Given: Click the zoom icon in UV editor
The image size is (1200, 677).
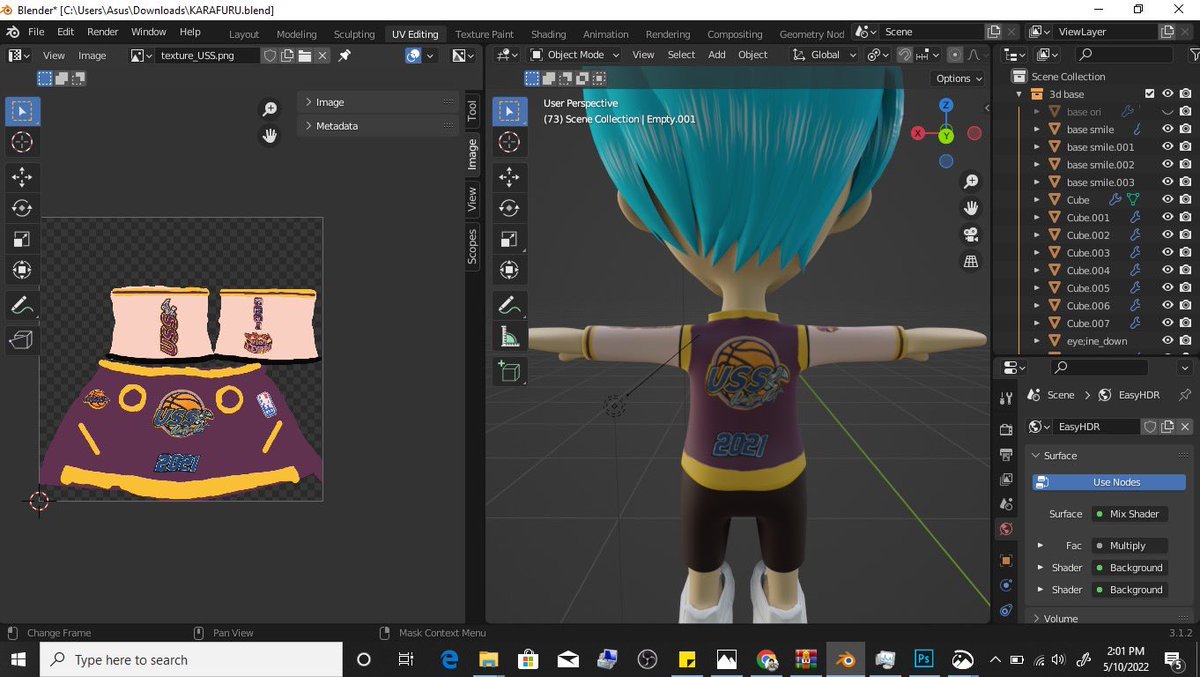Looking at the screenshot, I should click(270, 109).
